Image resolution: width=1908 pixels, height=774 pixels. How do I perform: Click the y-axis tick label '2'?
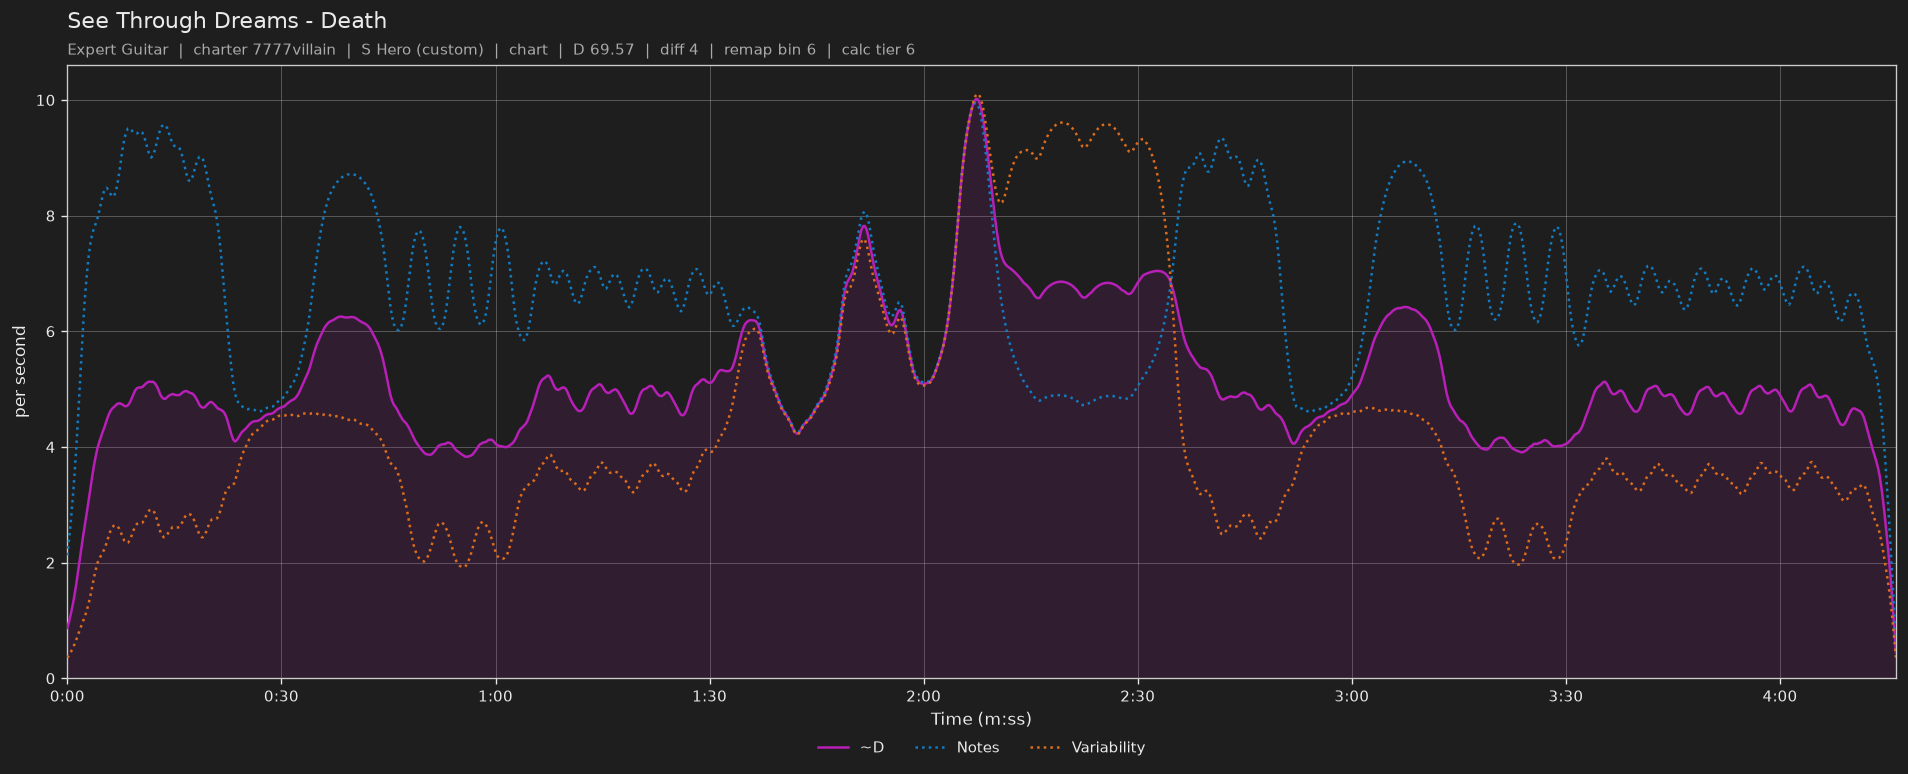(53, 563)
